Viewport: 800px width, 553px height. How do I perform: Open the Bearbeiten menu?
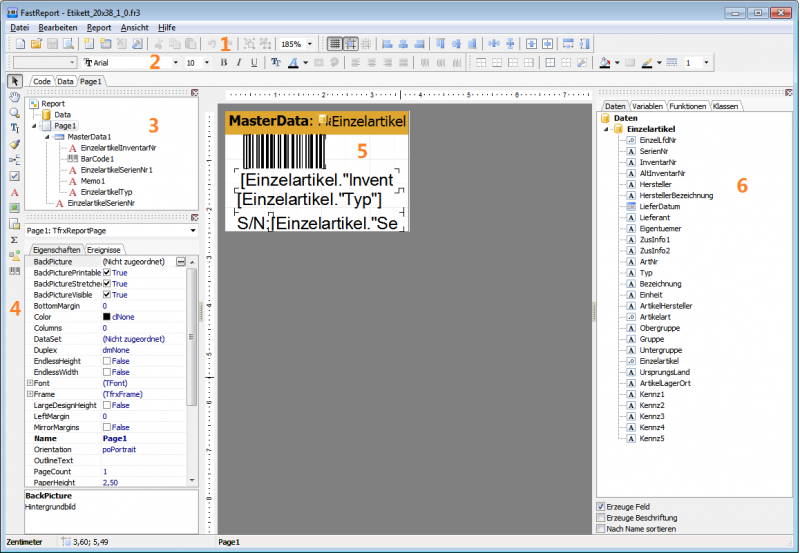click(x=58, y=28)
